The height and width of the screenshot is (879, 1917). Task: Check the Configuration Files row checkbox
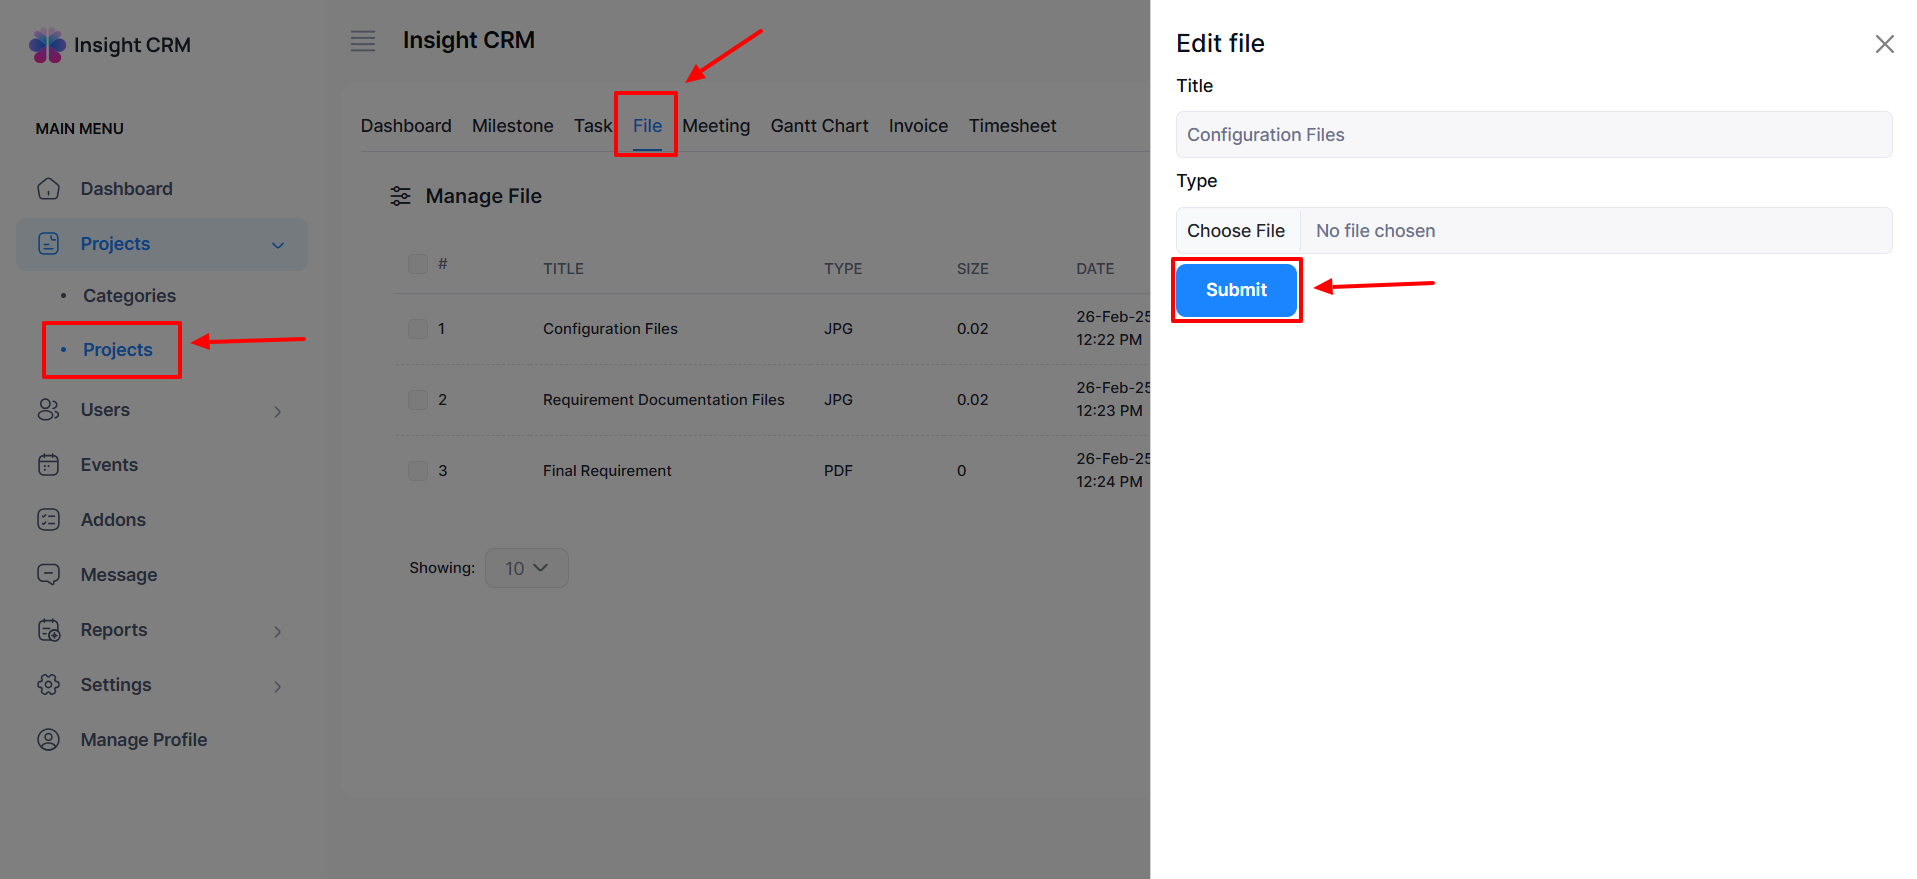pyautogui.click(x=418, y=329)
